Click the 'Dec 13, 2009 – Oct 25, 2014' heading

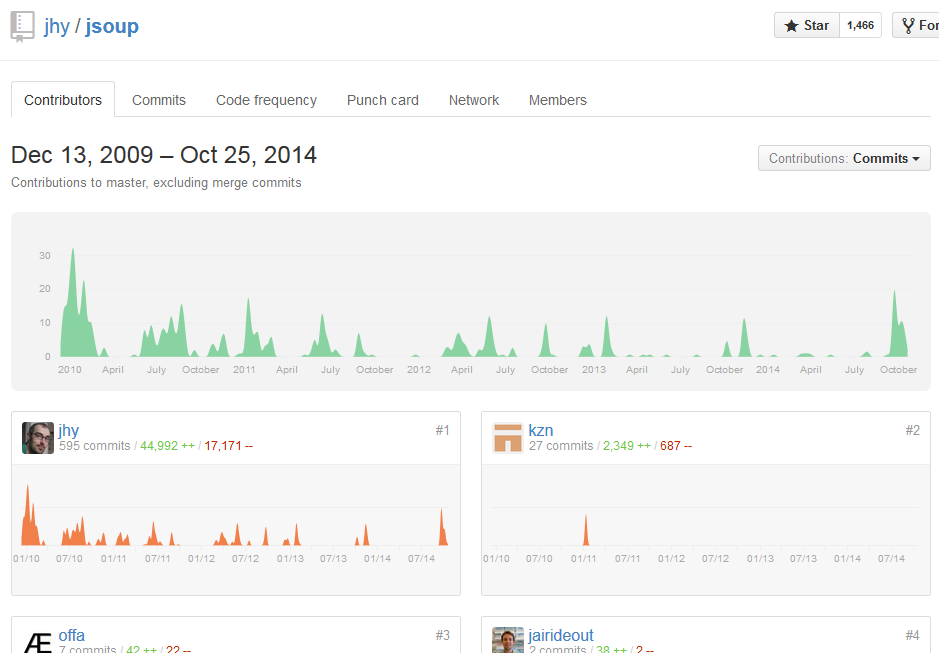coord(163,155)
